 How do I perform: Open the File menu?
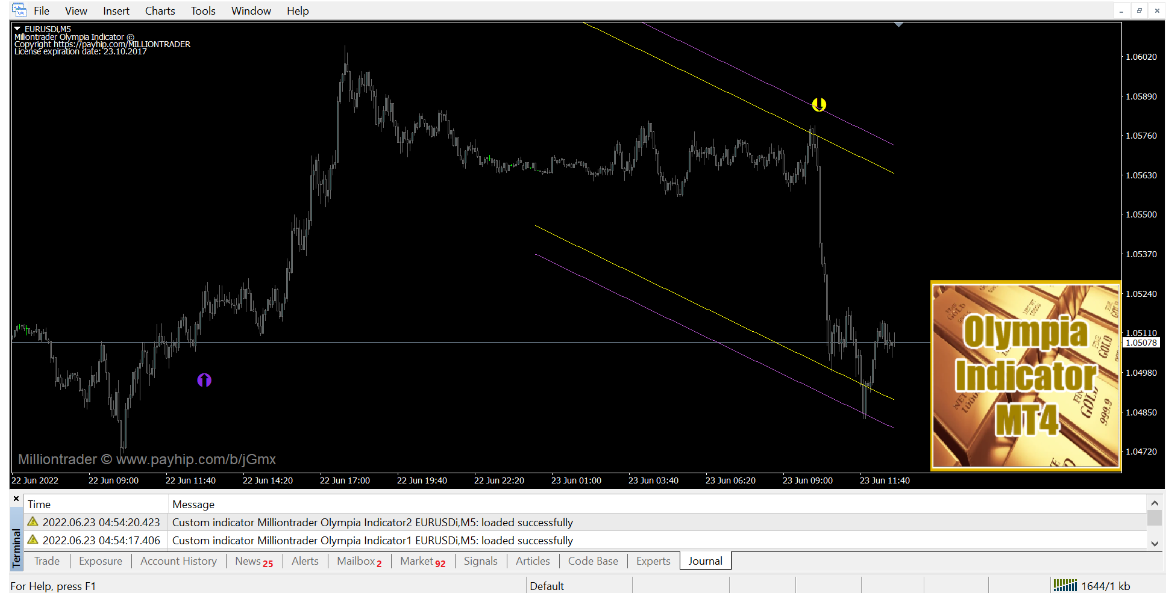tap(42, 10)
